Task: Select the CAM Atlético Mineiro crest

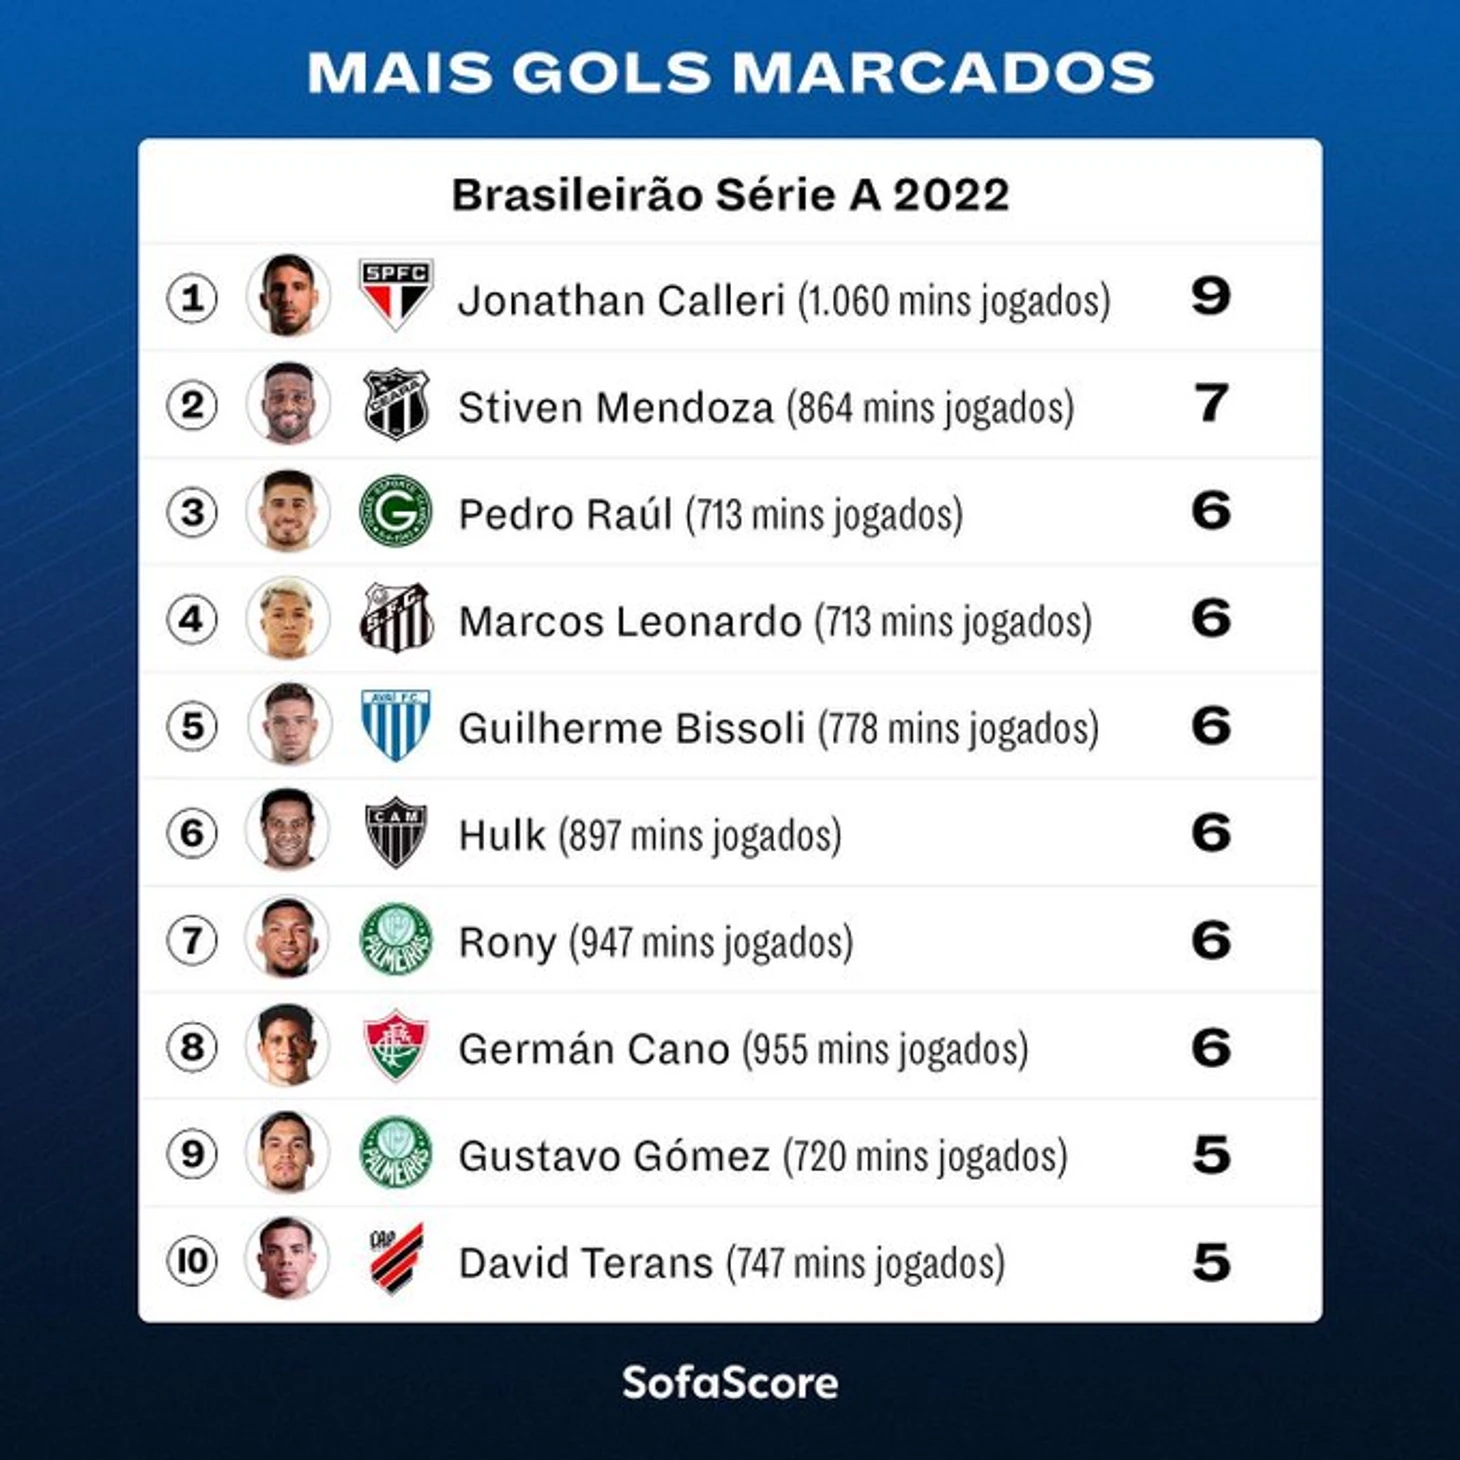Action: [396, 832]
